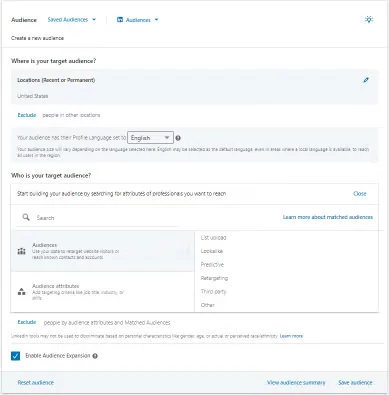Uncheck Enable Audience Expansion checkbox
The height and width of the screenshot is (395, 389).
coord(15,356)
